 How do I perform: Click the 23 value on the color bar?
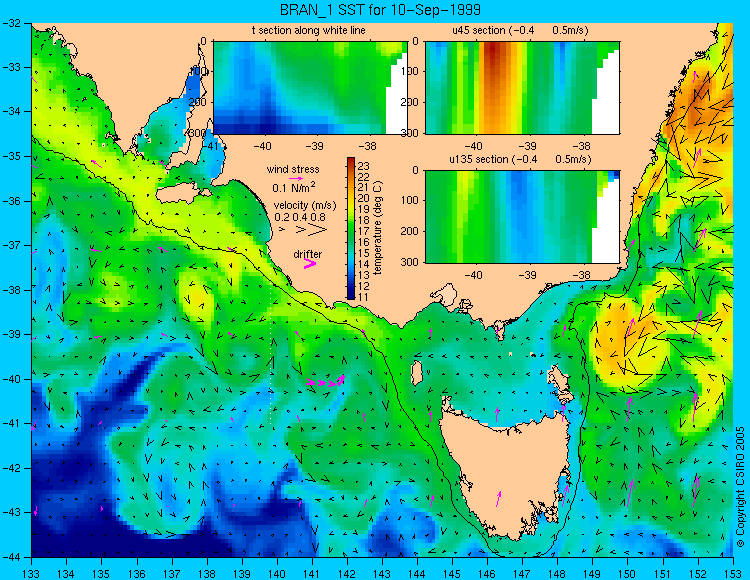(x=364, y=166)
